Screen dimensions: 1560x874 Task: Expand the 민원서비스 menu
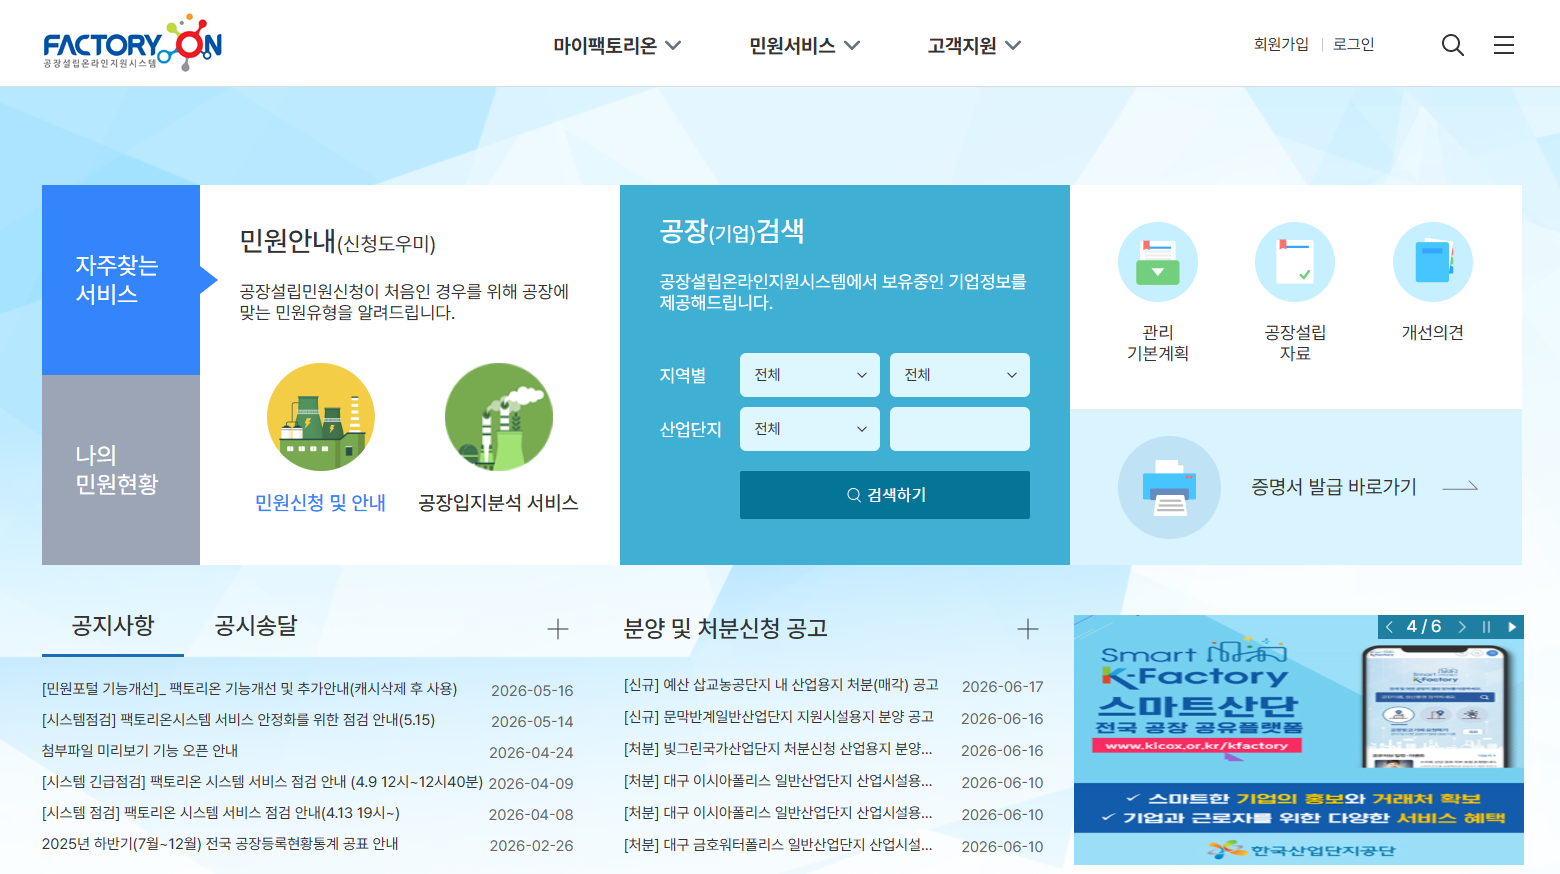tap(805, 45)
